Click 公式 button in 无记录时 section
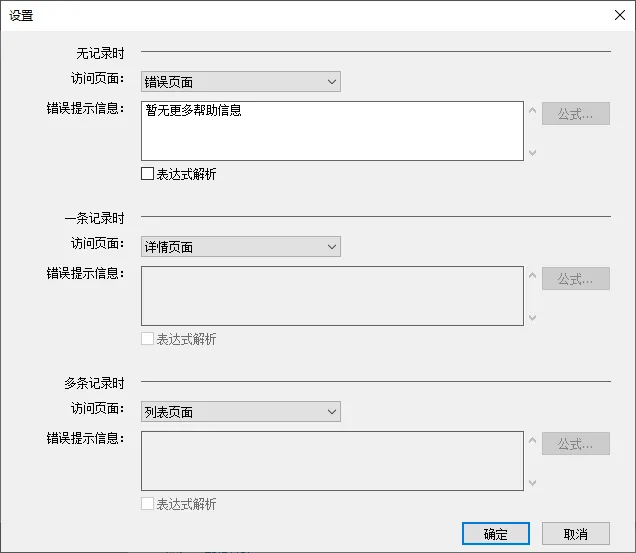The width and height of the screenshot is (636, 553). click(575, 114)
